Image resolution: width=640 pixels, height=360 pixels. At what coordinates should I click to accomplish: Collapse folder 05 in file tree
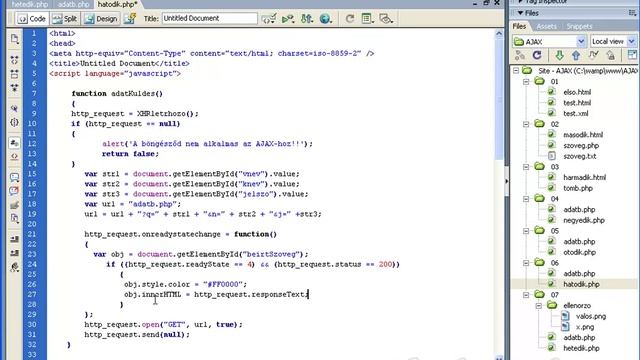click(x=526, y=231)
